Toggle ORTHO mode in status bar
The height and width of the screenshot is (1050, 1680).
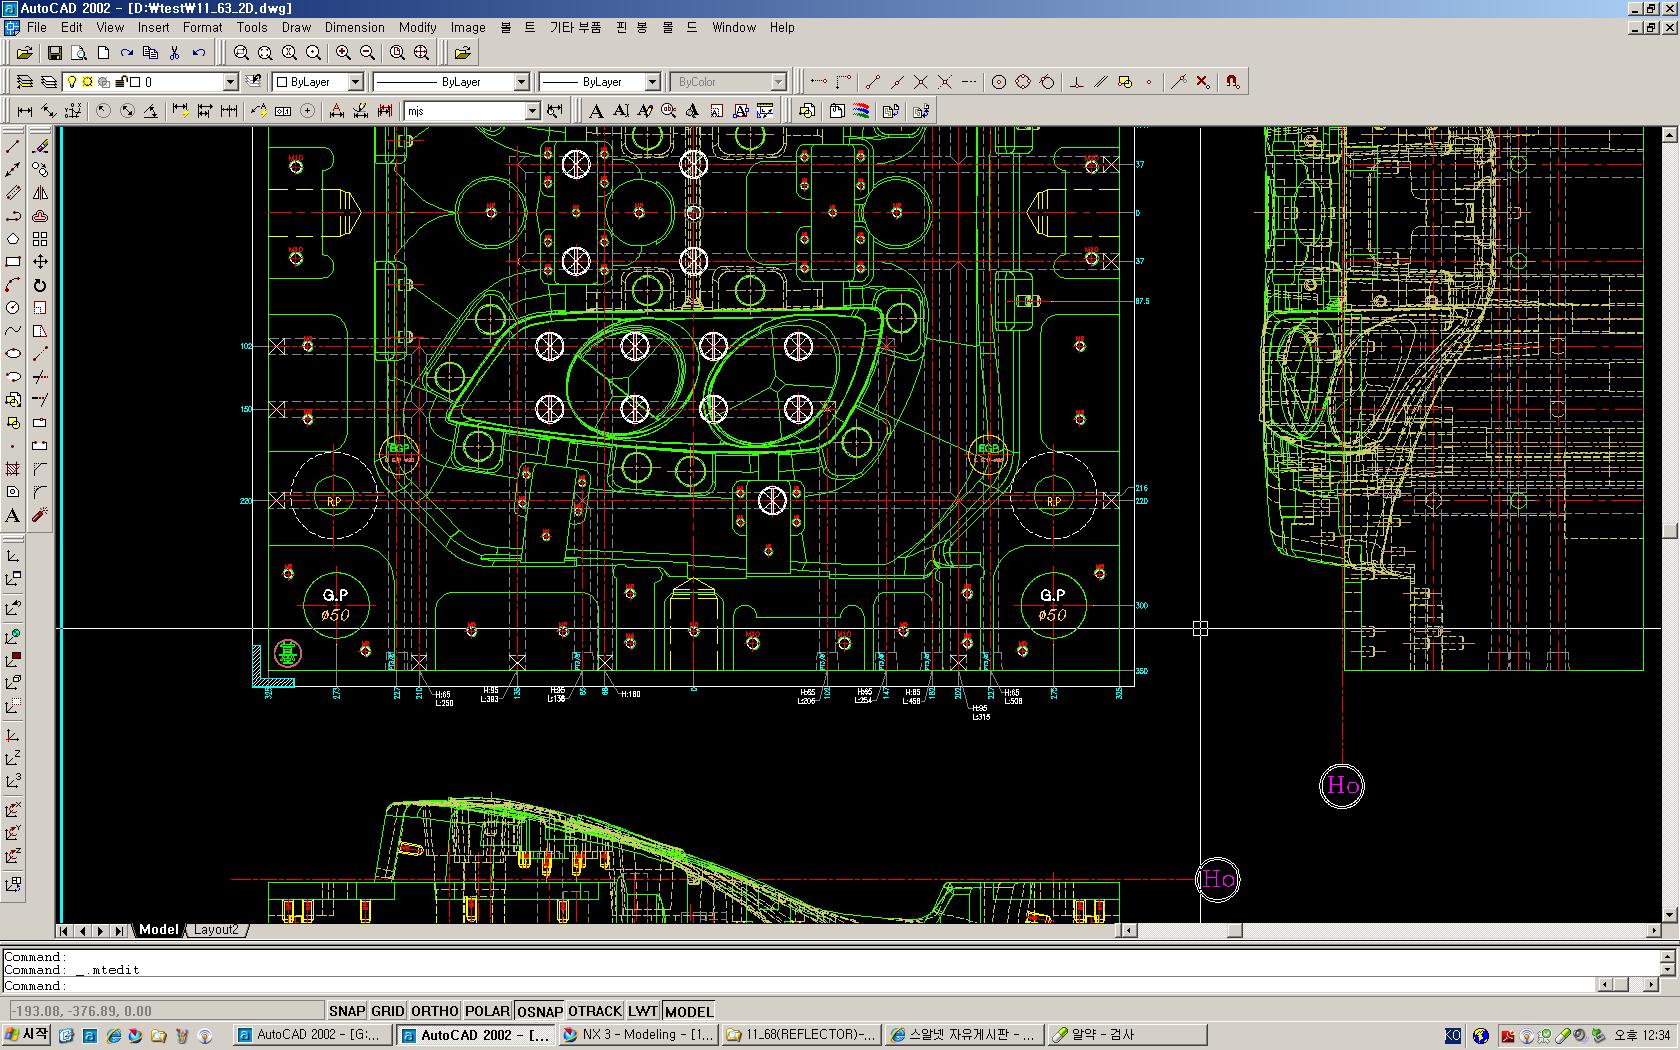tap(434, 1011)
